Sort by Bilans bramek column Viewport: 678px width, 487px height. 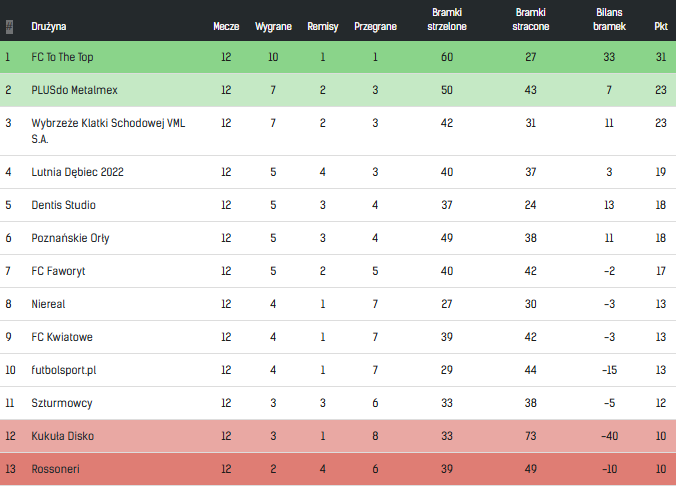click(x=609, y=16)
